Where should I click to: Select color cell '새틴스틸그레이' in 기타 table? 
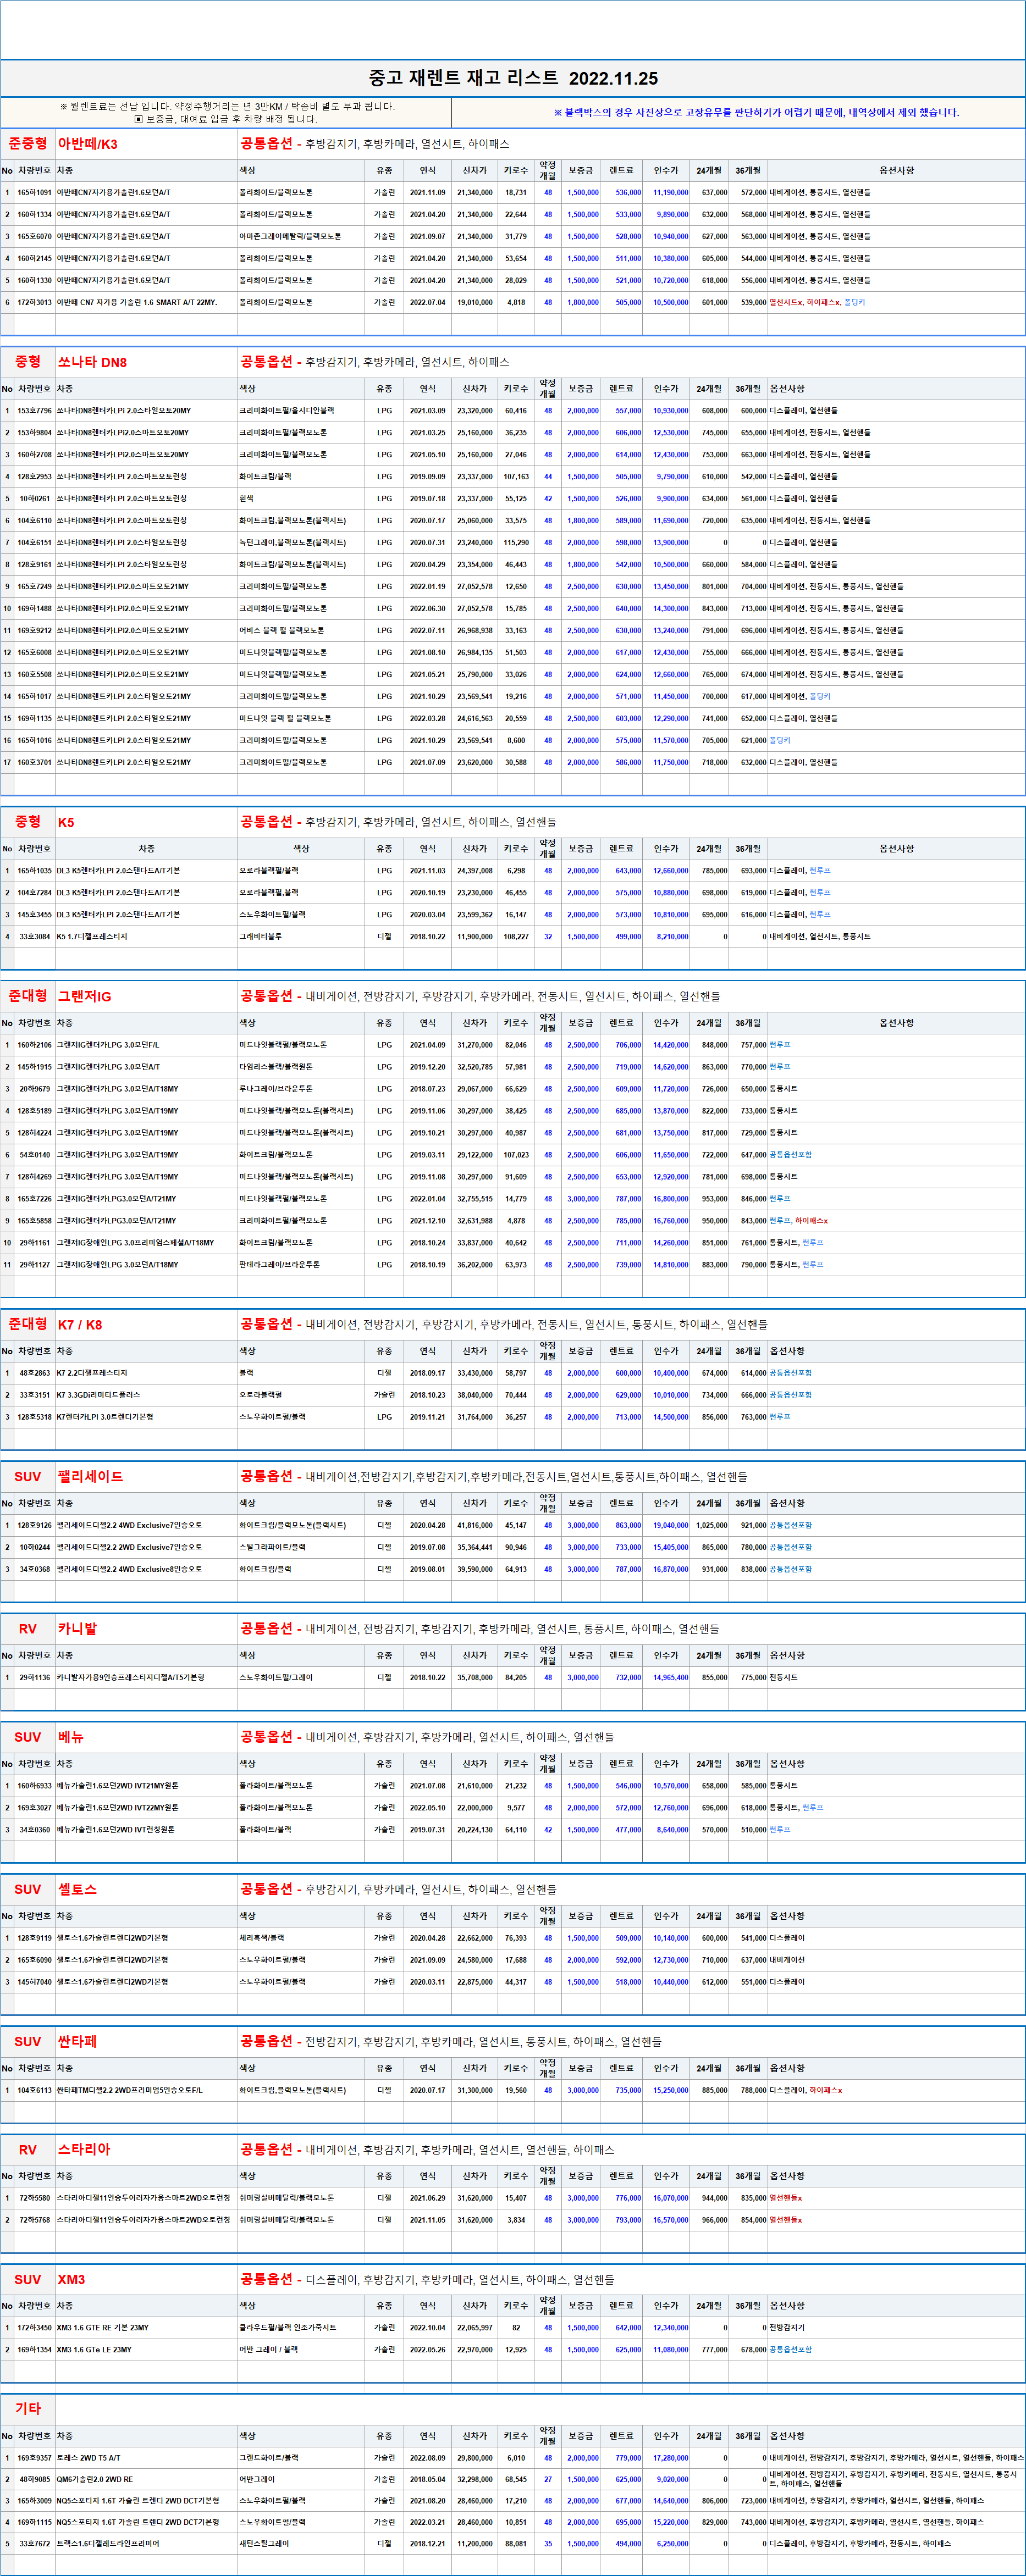click(x=264, y=2544)
